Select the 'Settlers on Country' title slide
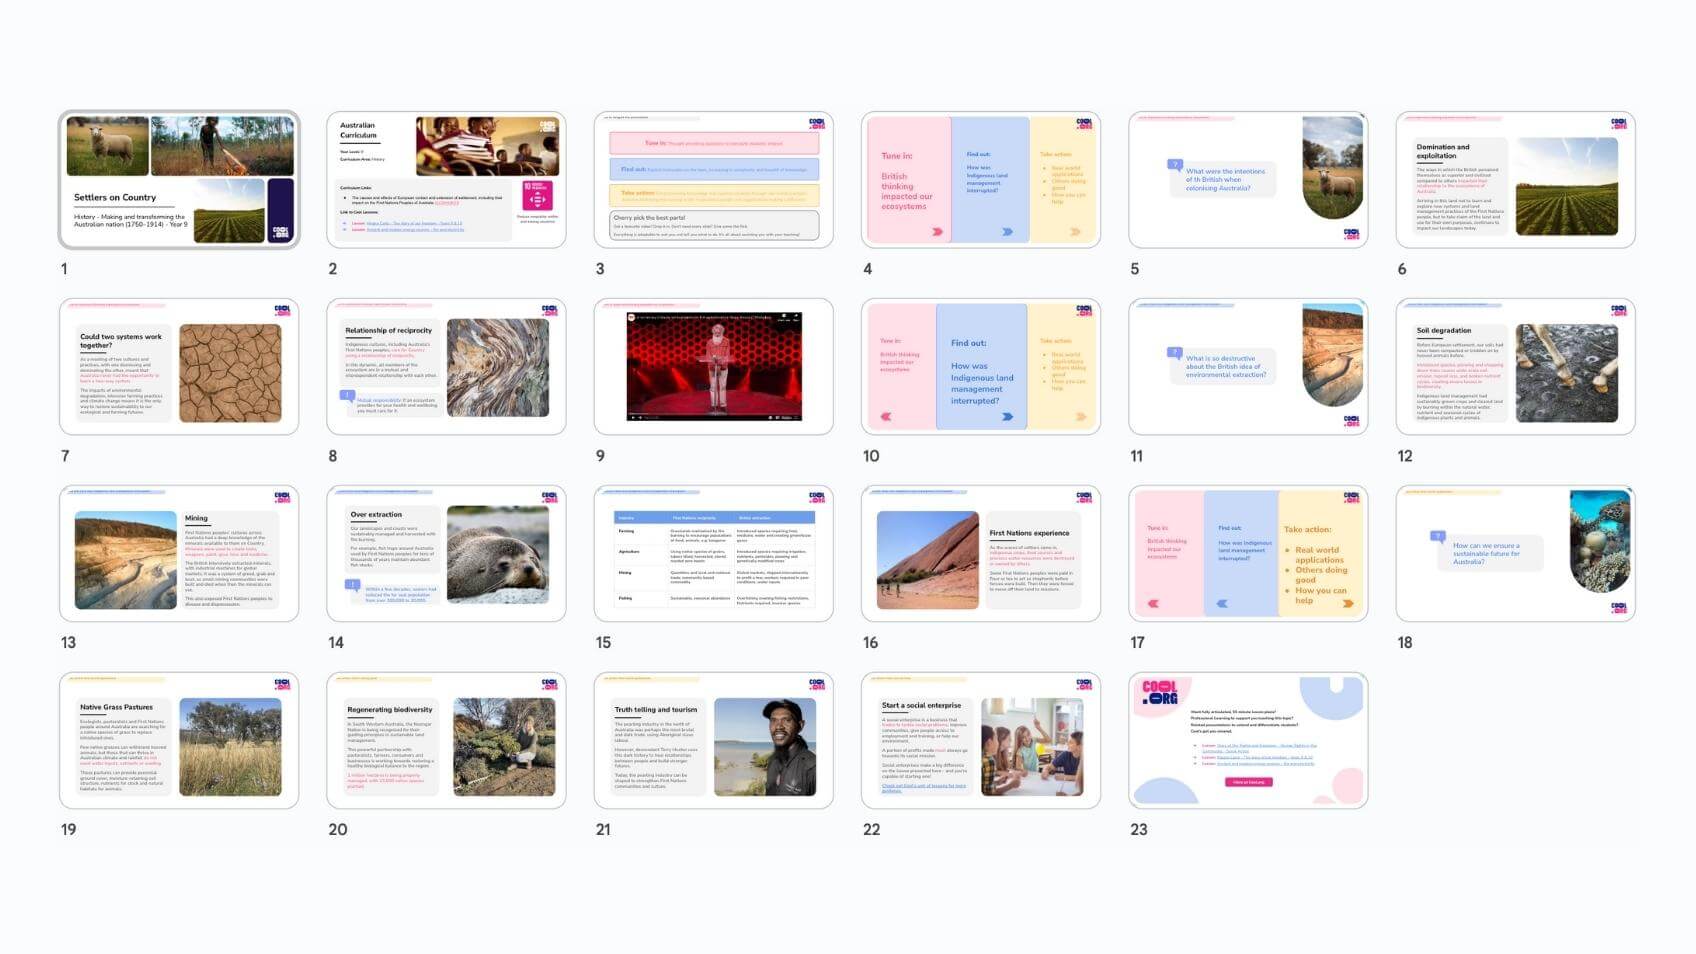Screen dimensions: 1696x954 pyautogui.click(x=179, y=180)
